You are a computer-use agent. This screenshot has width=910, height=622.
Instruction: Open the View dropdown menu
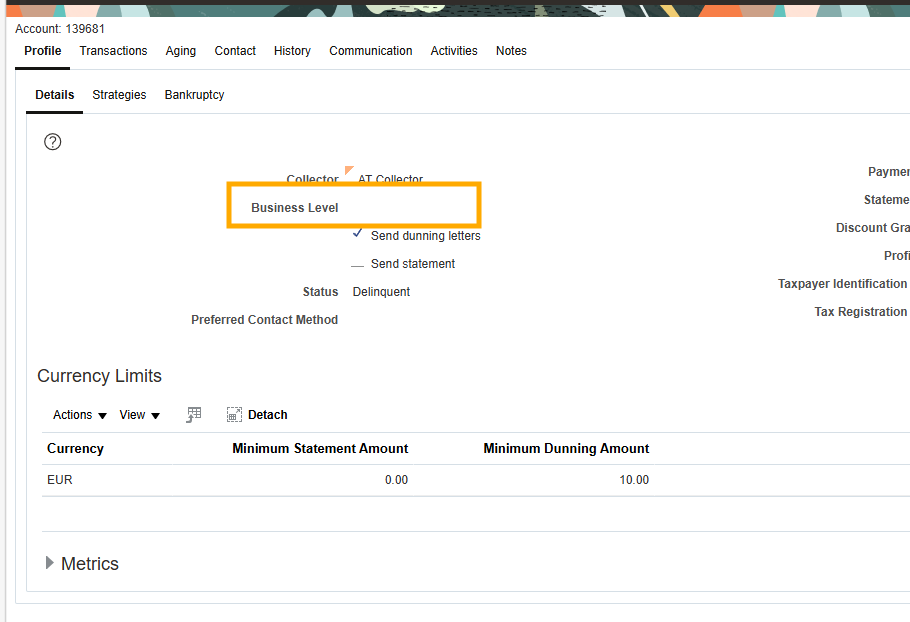pyautogui.click(x=139, y=415)
